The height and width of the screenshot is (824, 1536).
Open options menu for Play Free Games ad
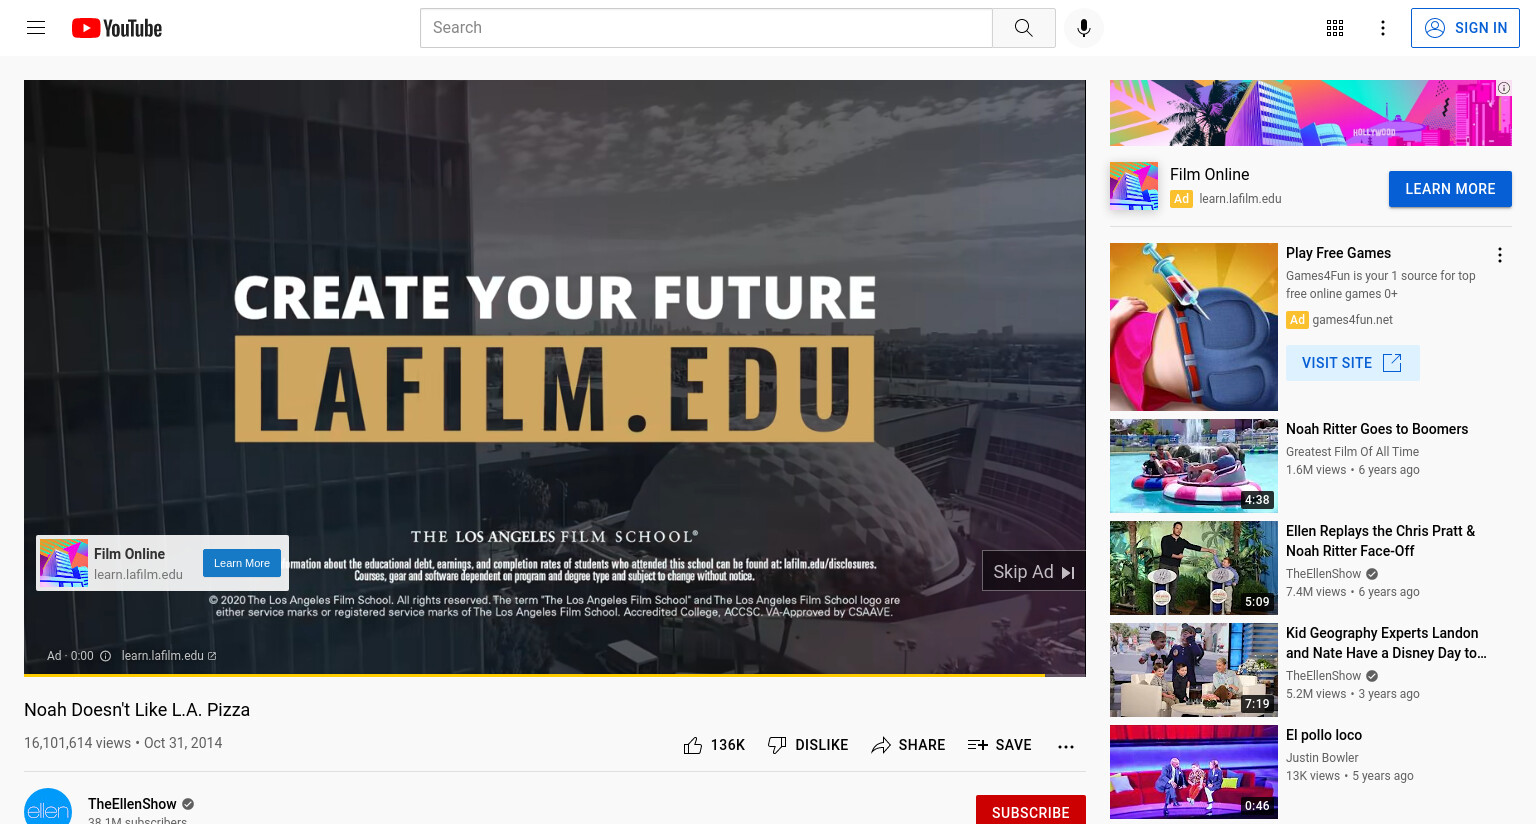(1500, 255)
